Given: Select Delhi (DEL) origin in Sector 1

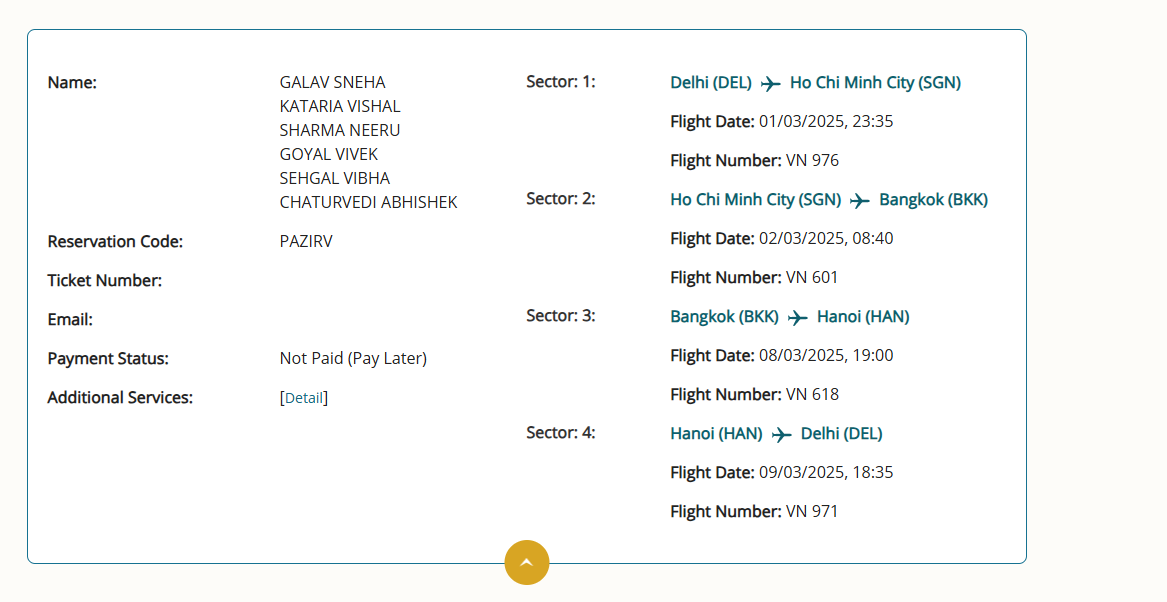Looking at the screenshot, I should pos(711,83).
